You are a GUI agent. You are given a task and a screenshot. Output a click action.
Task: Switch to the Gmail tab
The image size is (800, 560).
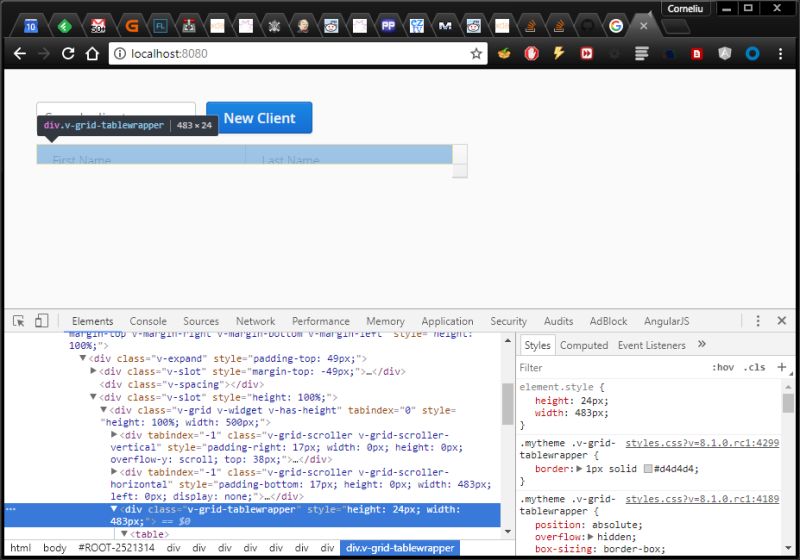(x=98, y=26)
